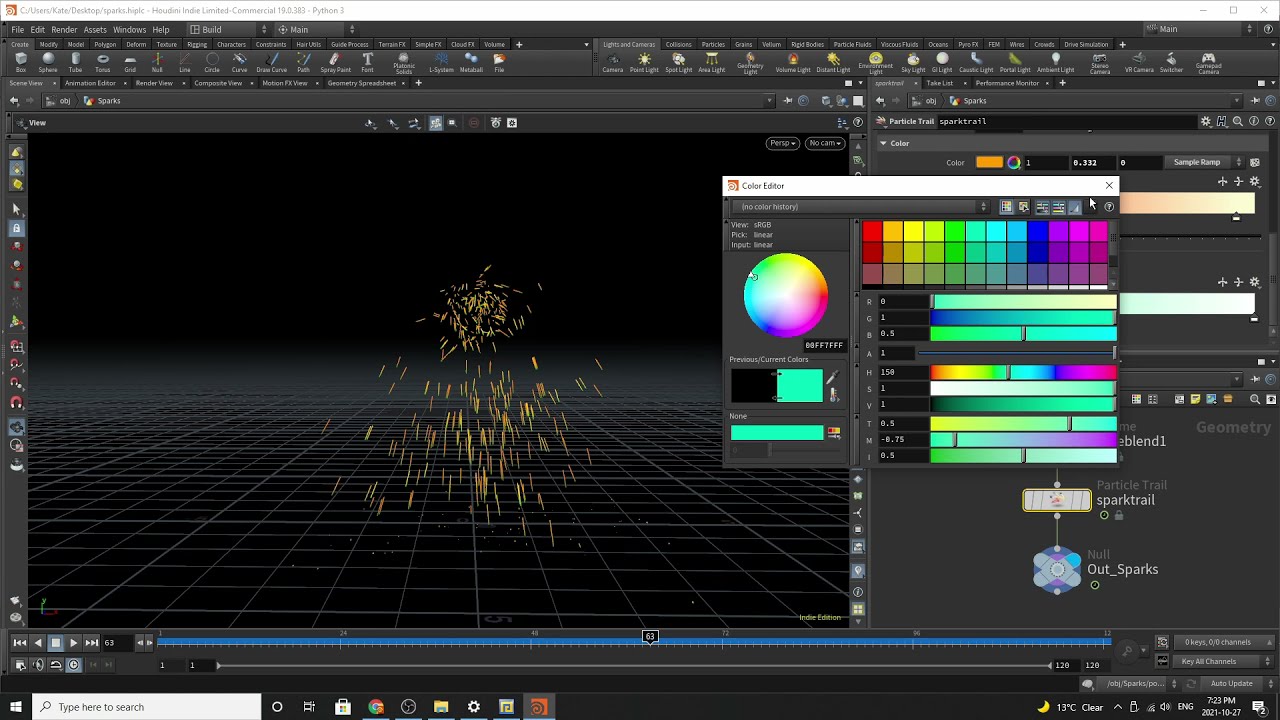Choose the Metaball shelf tool
This screenshot has width=1280, height=720.
pos(471,63)
